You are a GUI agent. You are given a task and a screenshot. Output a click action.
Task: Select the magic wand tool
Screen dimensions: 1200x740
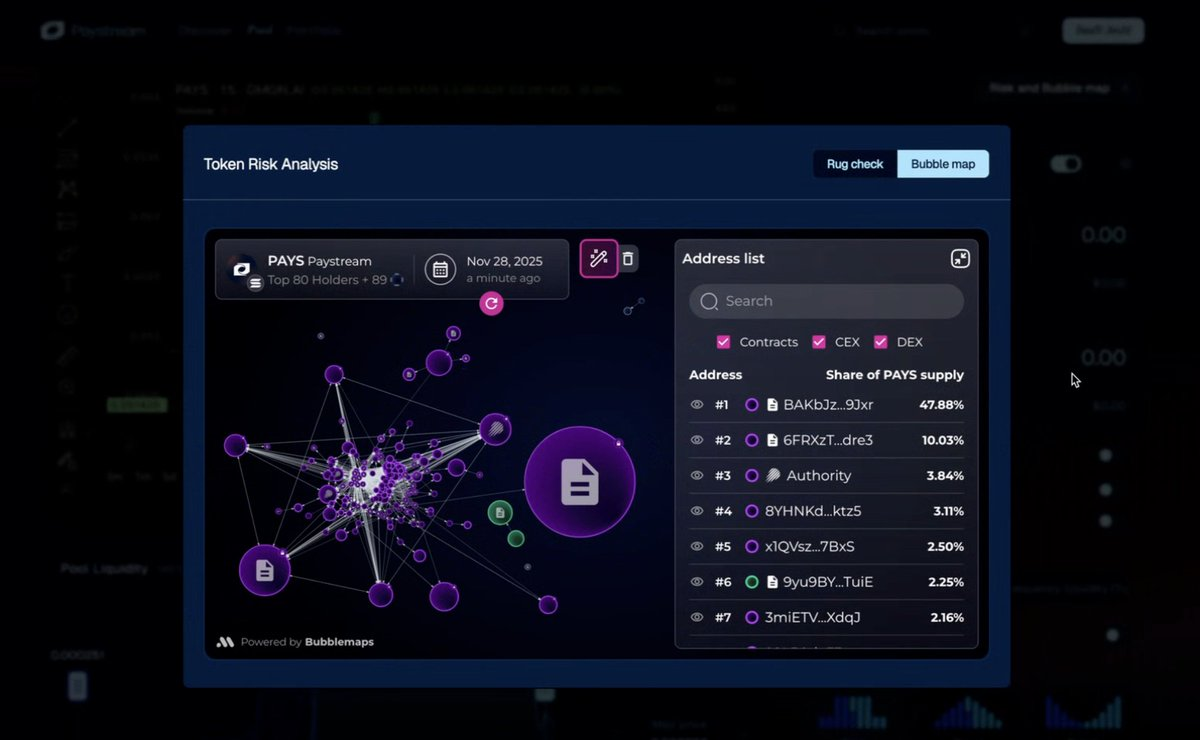598,258
